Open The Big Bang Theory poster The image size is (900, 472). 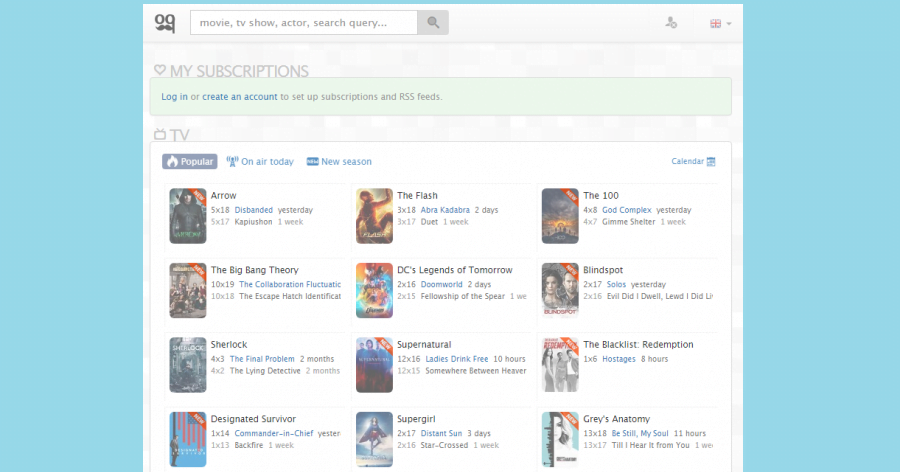pos(188,291)
